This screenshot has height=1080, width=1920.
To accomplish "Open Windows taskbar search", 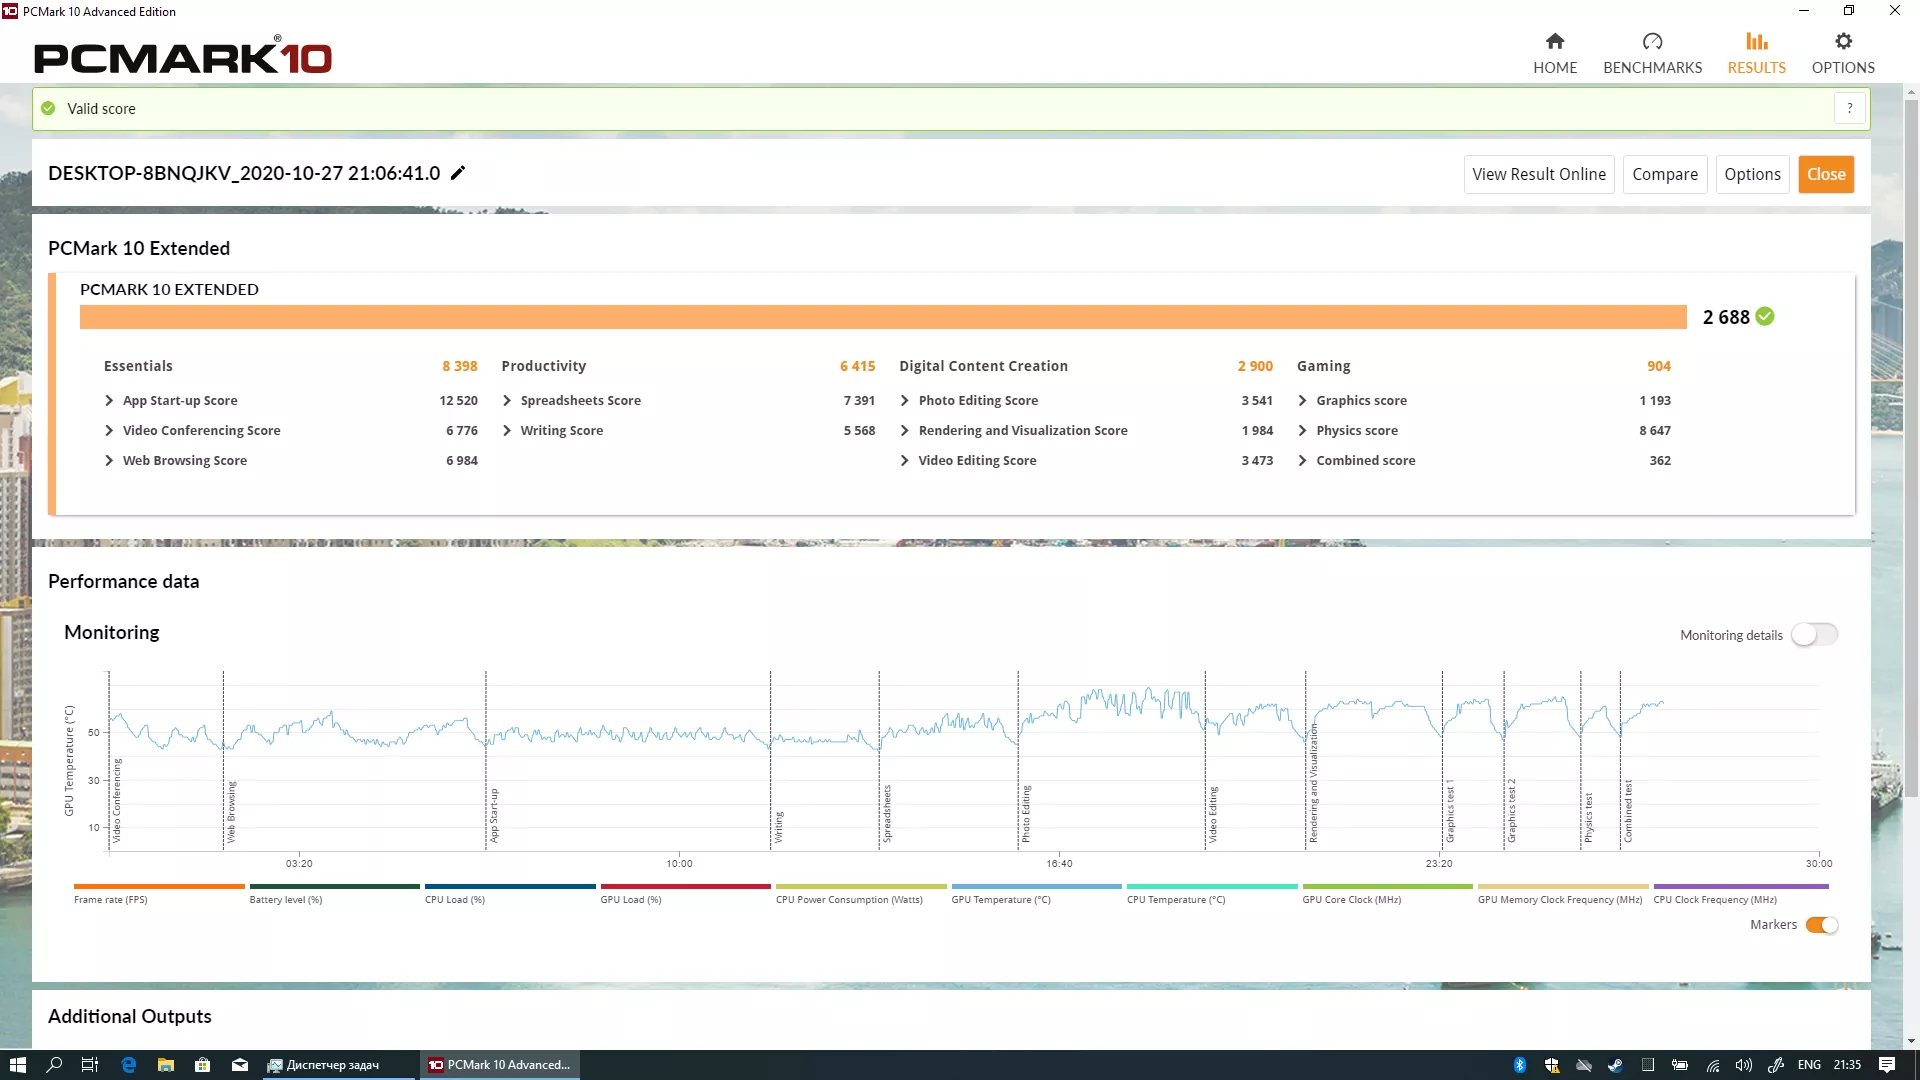I will [x=55, y=1065].
